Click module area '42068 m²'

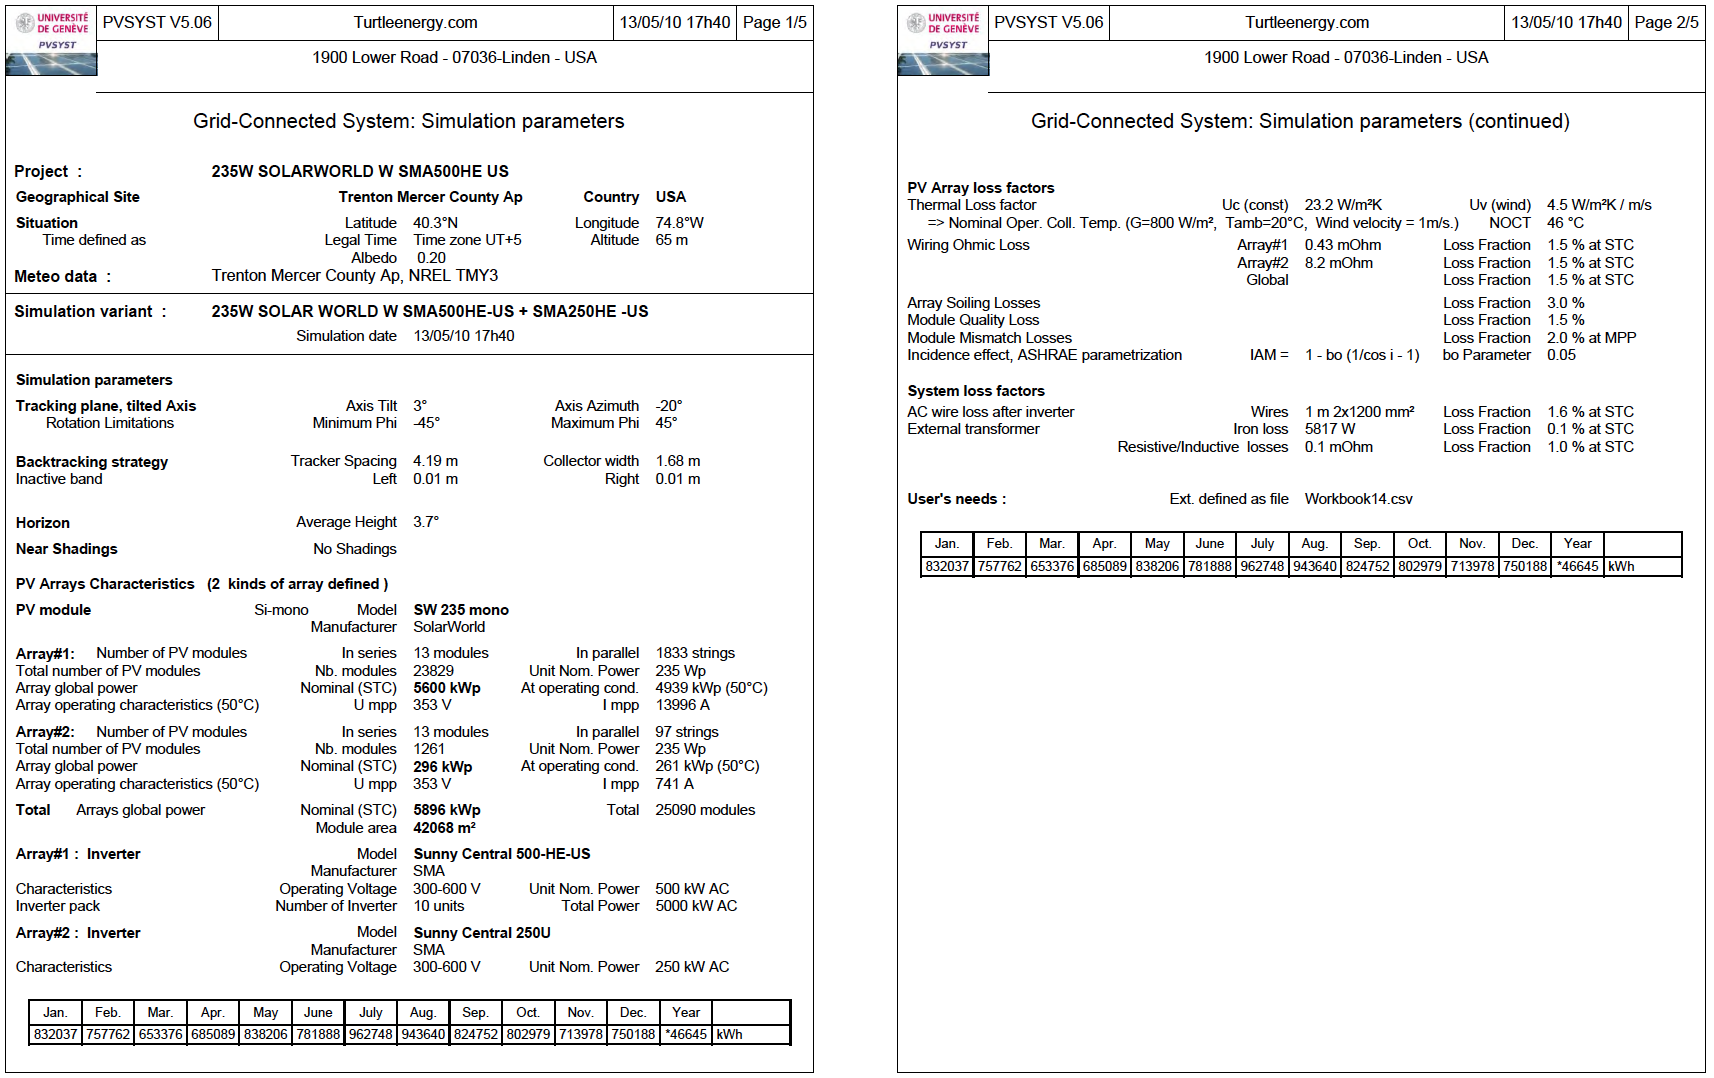(x=444, y=828)
